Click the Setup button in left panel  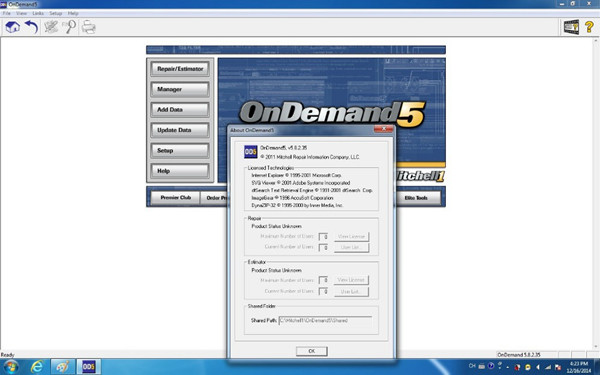180,150
